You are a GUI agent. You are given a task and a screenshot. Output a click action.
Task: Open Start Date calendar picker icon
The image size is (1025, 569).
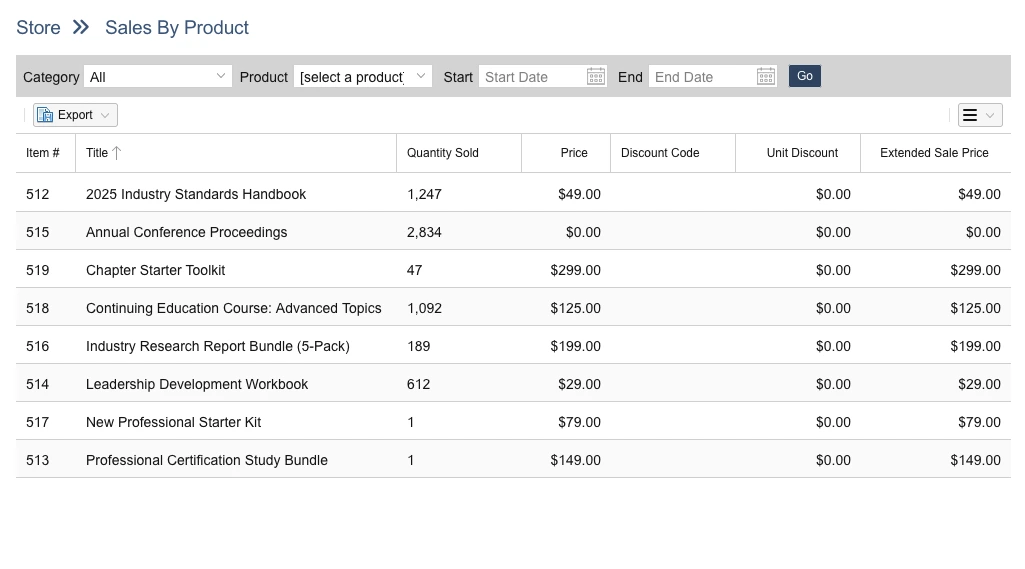point(596,77)
